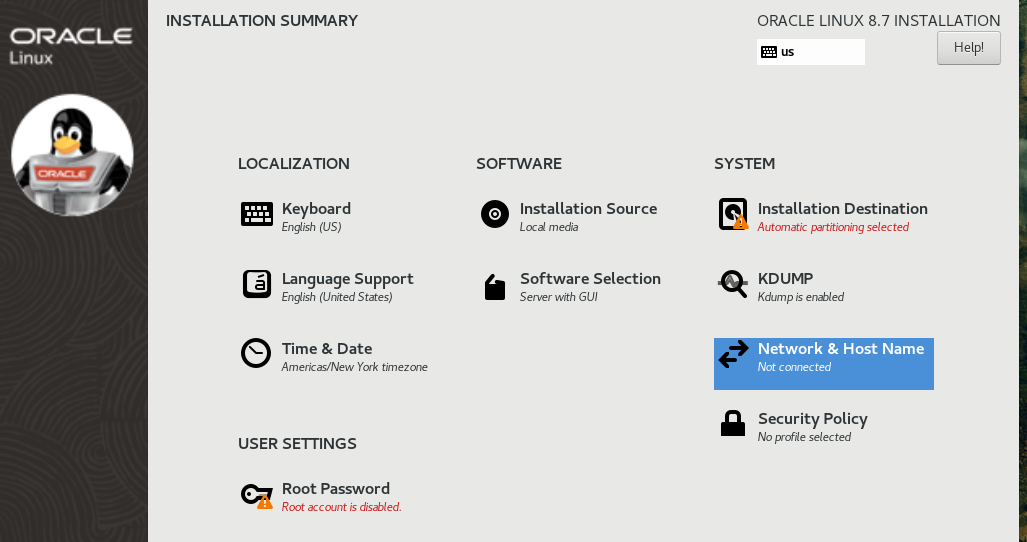Choose the Installation Source label

click(588, 209)
